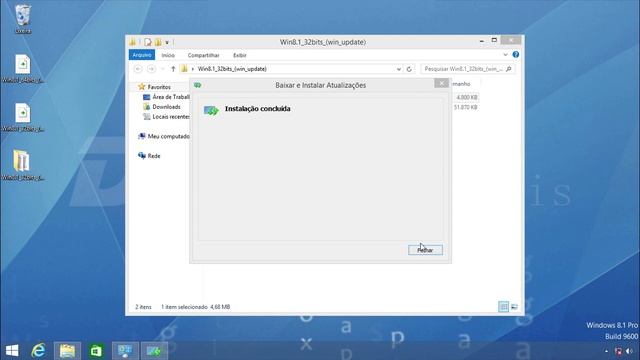Open File Explorer from taskbar
Viewport: 640px width, 360px height.
coord(67,351)
